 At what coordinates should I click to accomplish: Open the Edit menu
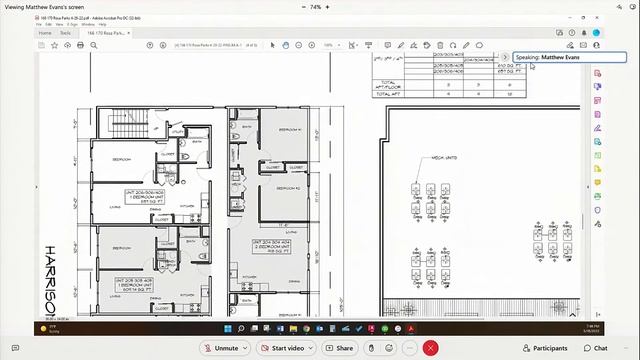pyautogui.click(x=49, y=24)
